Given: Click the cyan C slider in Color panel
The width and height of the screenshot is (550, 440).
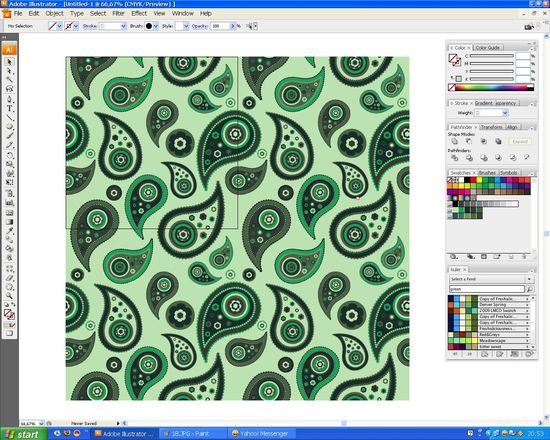Looking at the screenshot, I should click(492, 56).
